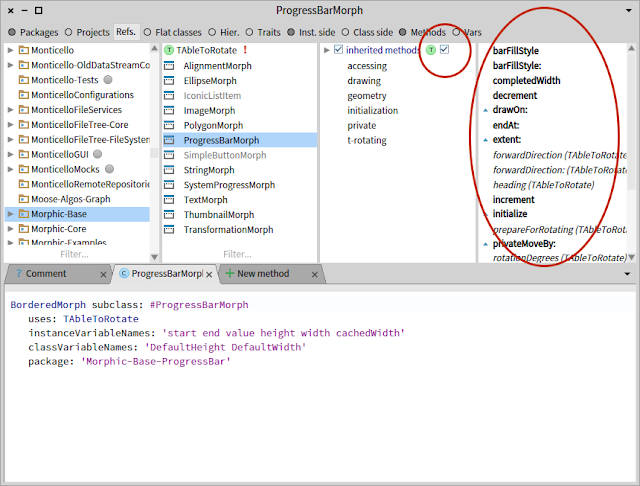Select the SystemProgressMorph class
This screenshot has width=640, height=486.
coord(229,185)
